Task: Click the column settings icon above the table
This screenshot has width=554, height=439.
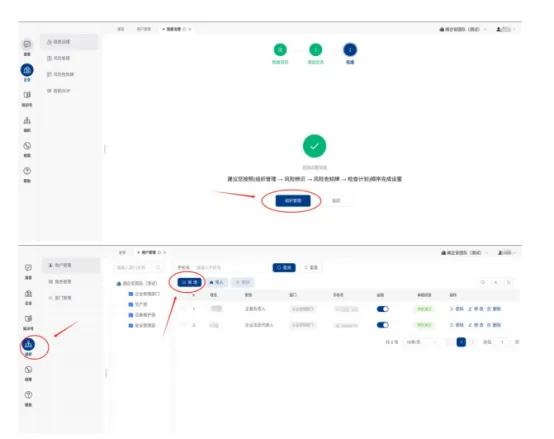Action: pos(509,282)
